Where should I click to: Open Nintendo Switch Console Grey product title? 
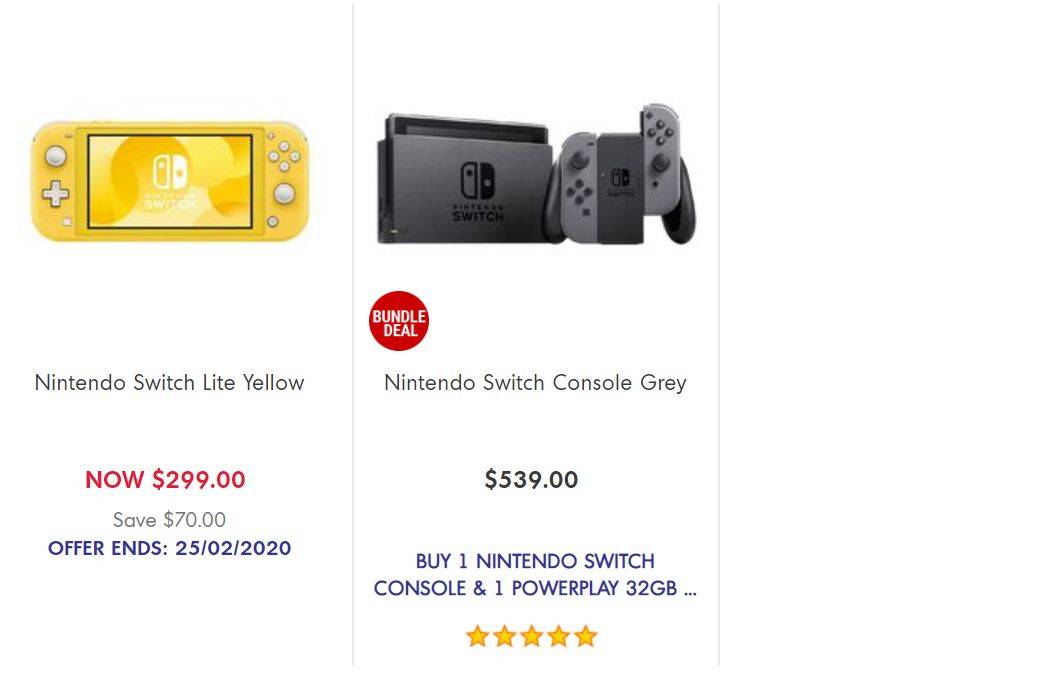[535, 383]
